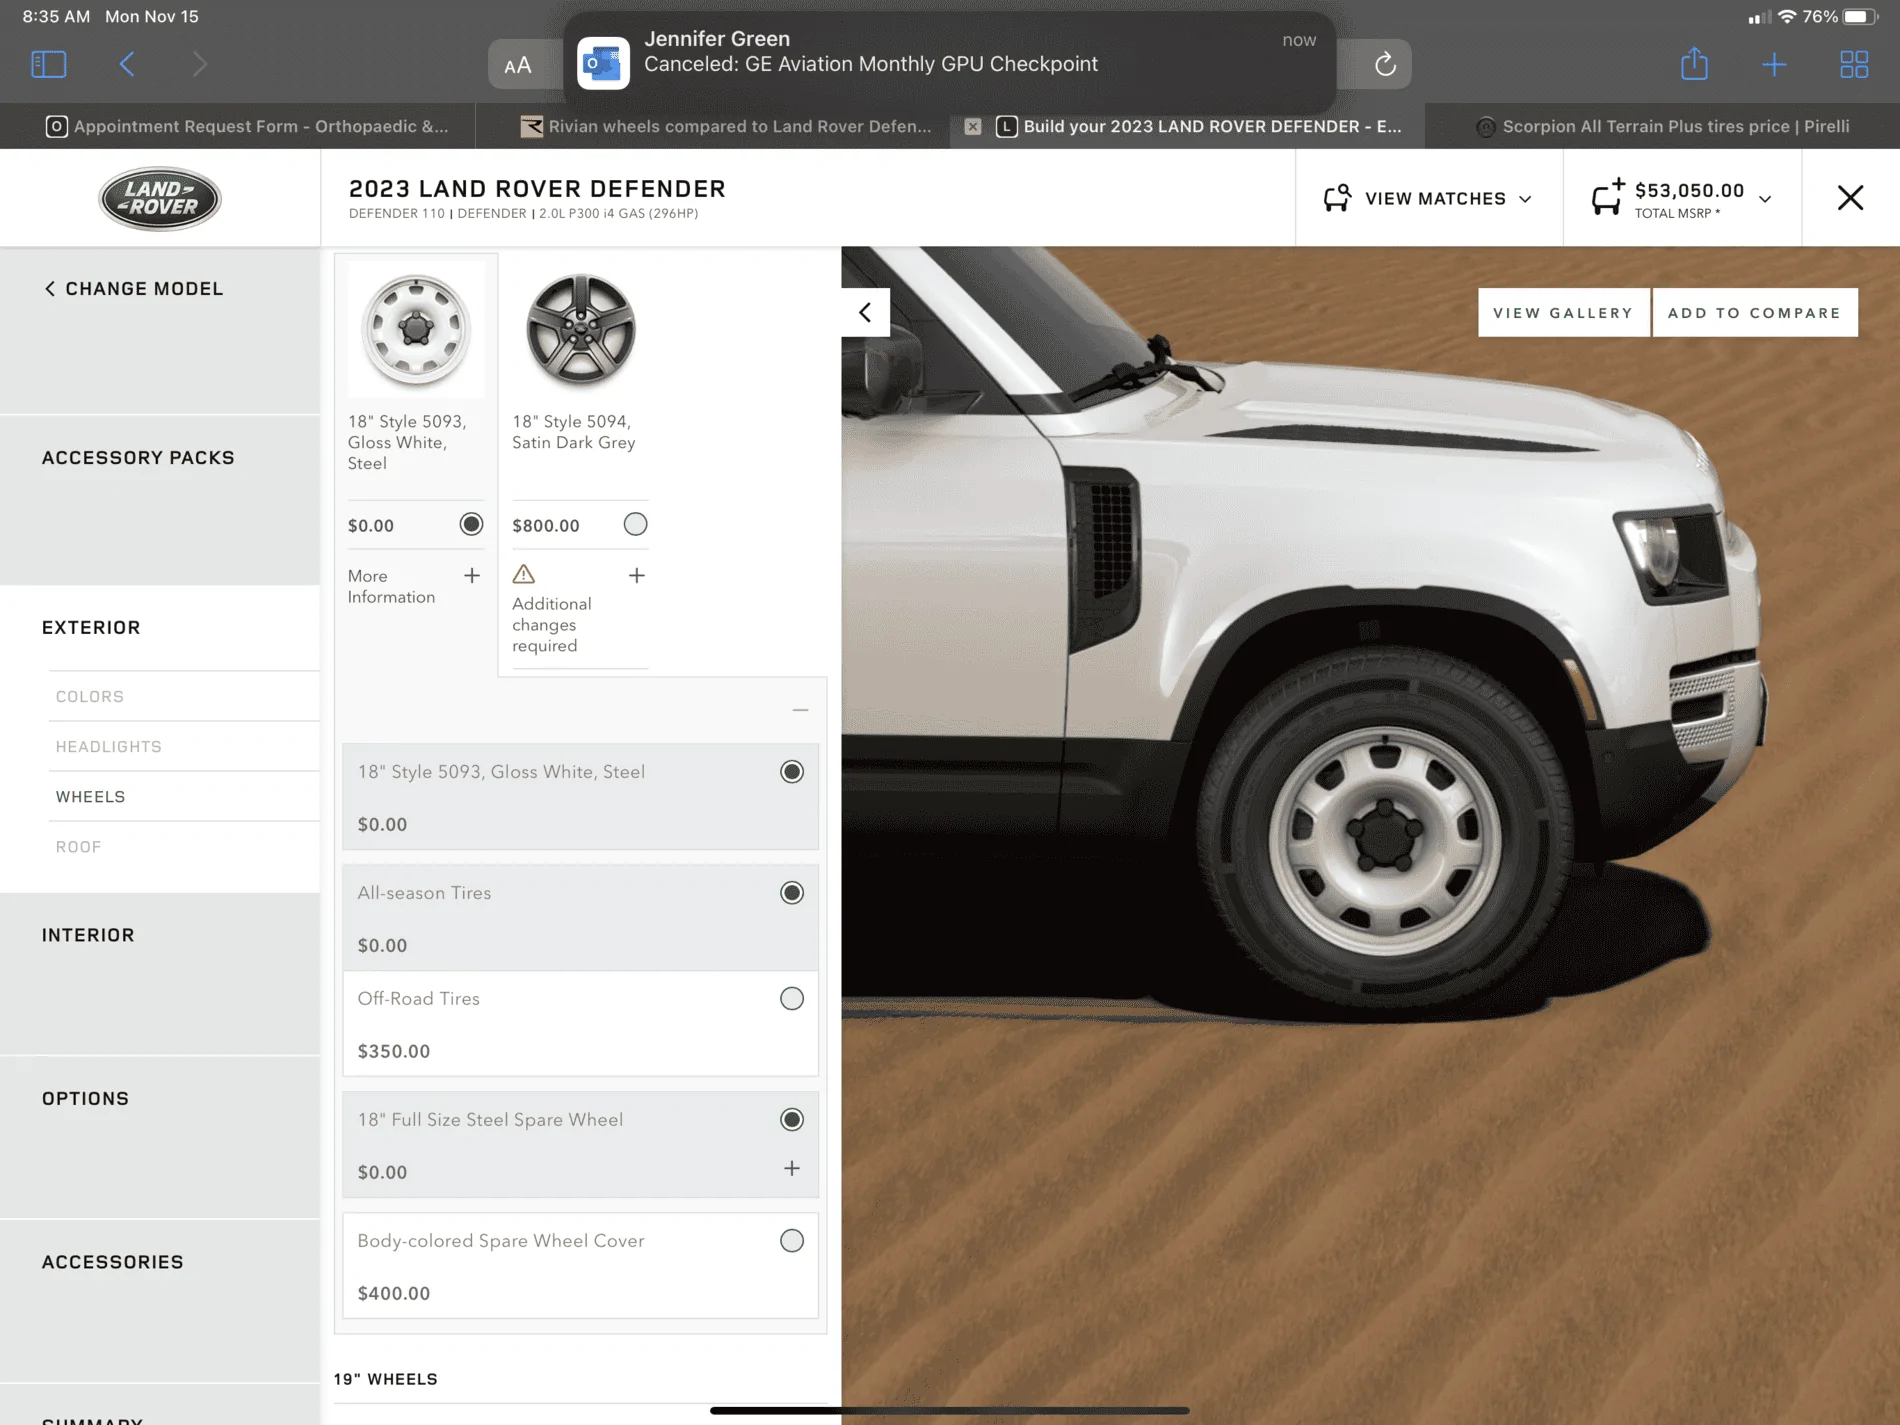Switch to Appointment Request Form tab

pos(247,127)
